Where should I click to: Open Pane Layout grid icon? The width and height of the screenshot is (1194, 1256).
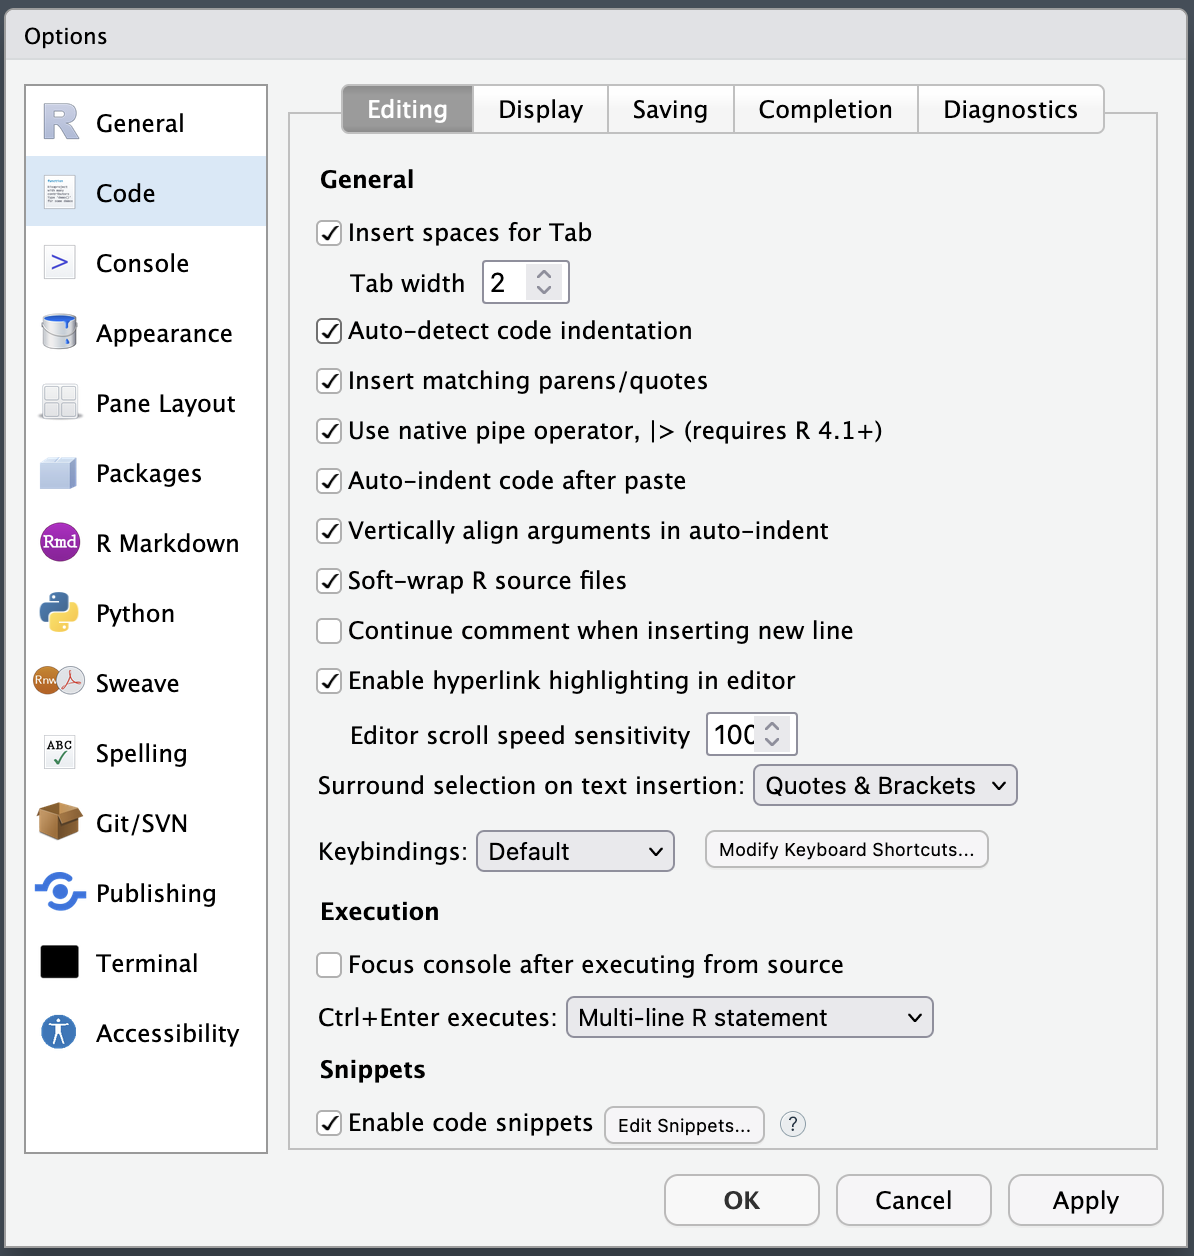[x=60, y=402]
